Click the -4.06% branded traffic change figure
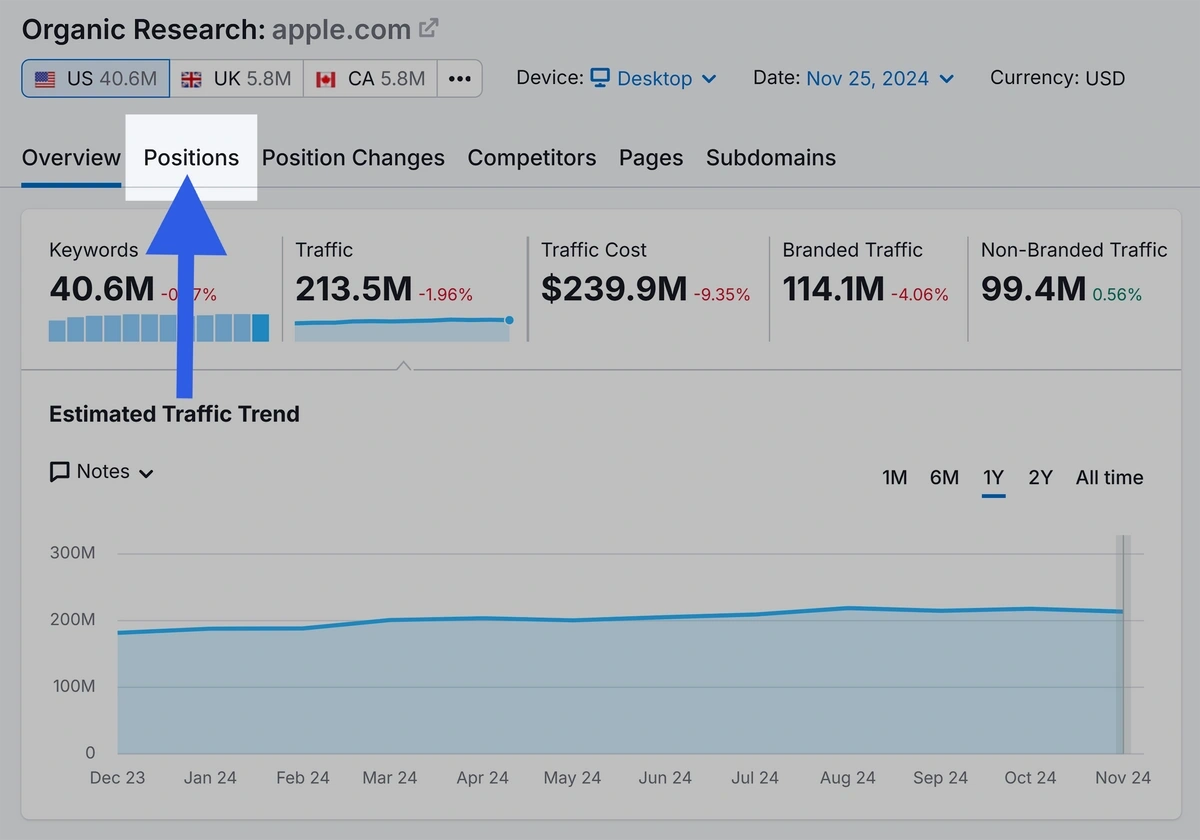This screenshot has height=840, width=1200. tap(920, 294)
